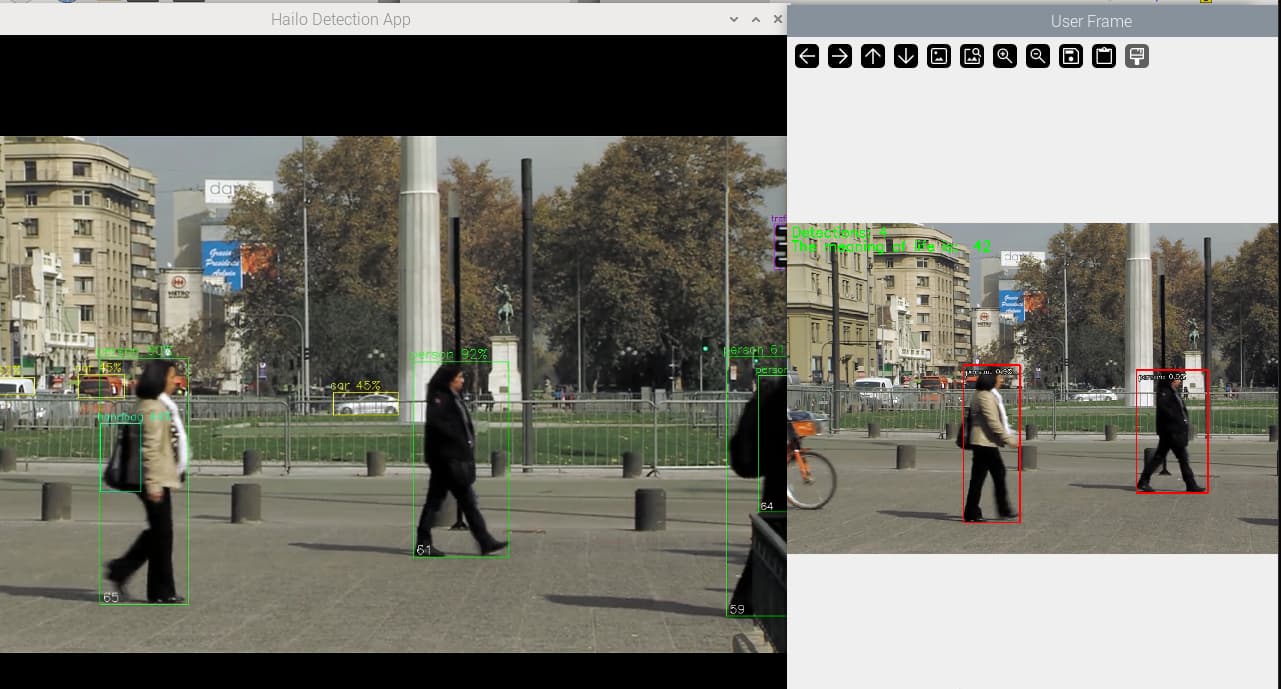
Task: Close the Hailo Detection App window
Action: (775, 20)
